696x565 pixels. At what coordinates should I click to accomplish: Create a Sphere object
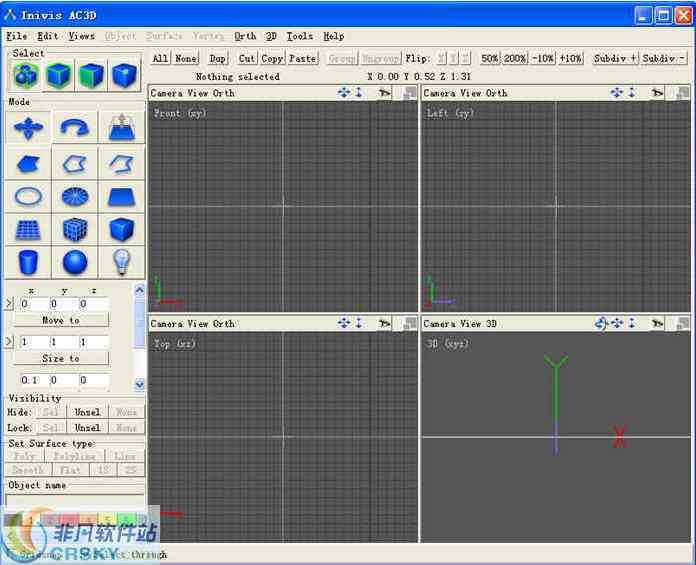coord(75,262)
